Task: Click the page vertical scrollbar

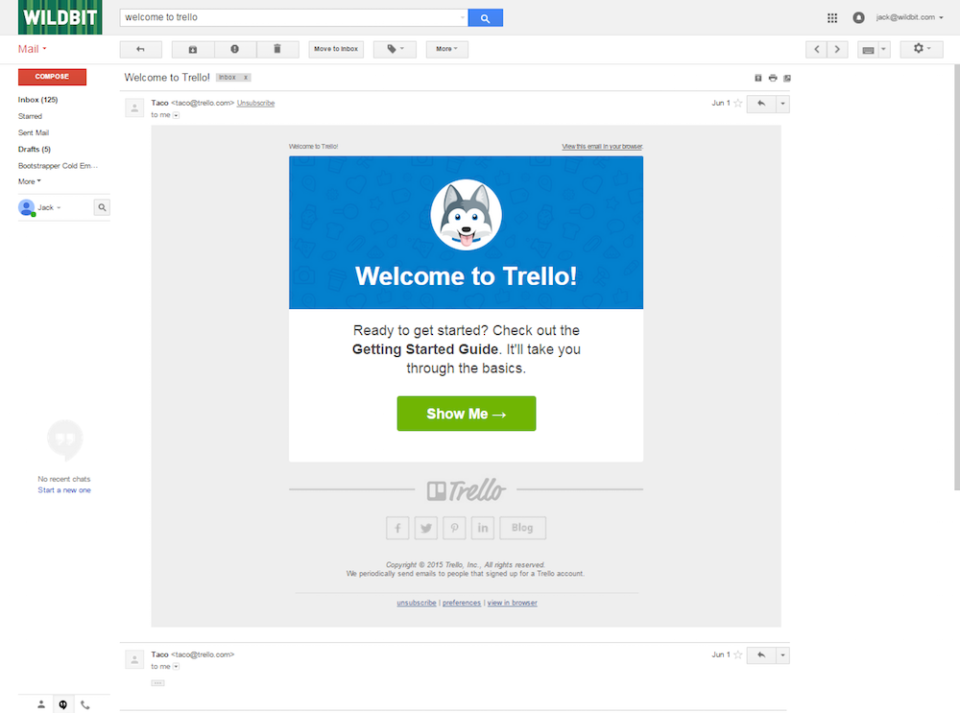Action: (956, 277)
